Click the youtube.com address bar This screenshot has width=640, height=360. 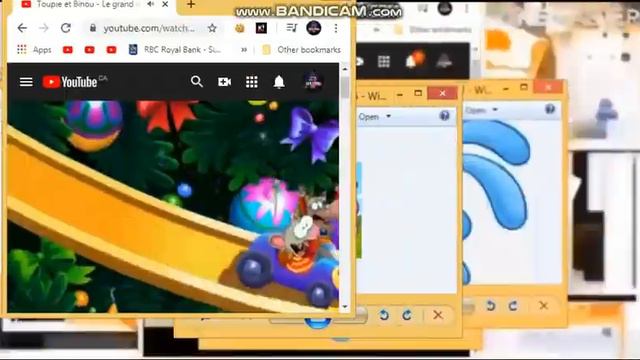149,28
